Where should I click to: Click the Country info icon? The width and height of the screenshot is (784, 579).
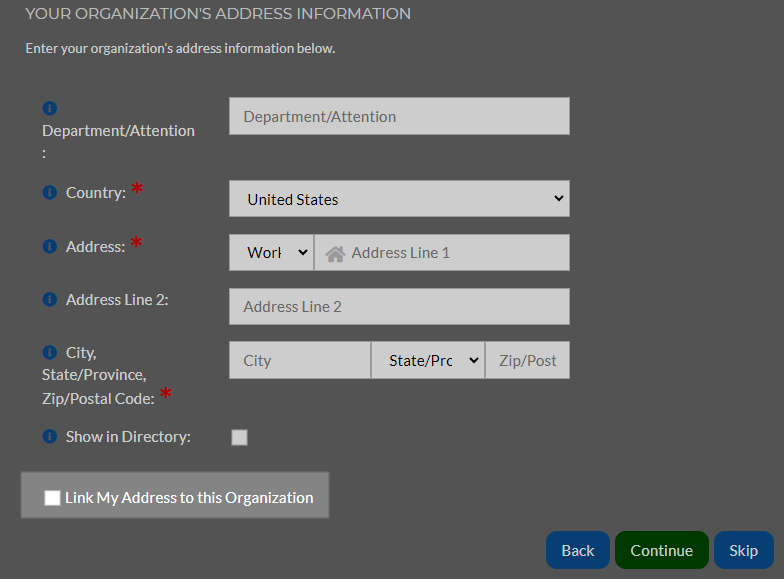(50, 192)
